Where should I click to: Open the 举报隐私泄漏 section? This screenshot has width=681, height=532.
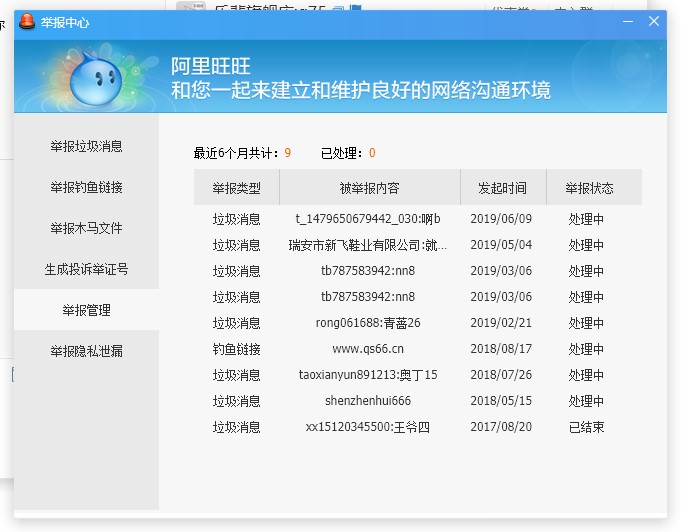pos(86,351)
